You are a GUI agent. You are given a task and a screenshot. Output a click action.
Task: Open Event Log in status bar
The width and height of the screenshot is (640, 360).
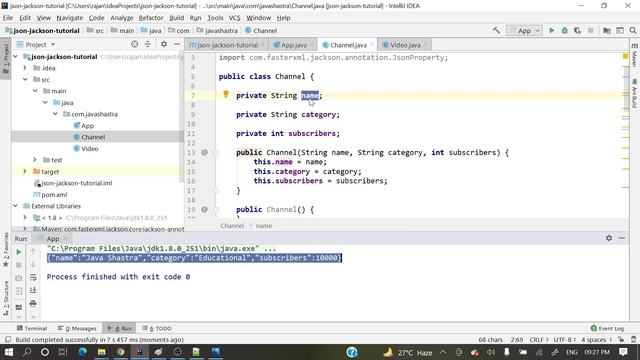[x=607, y=328]
